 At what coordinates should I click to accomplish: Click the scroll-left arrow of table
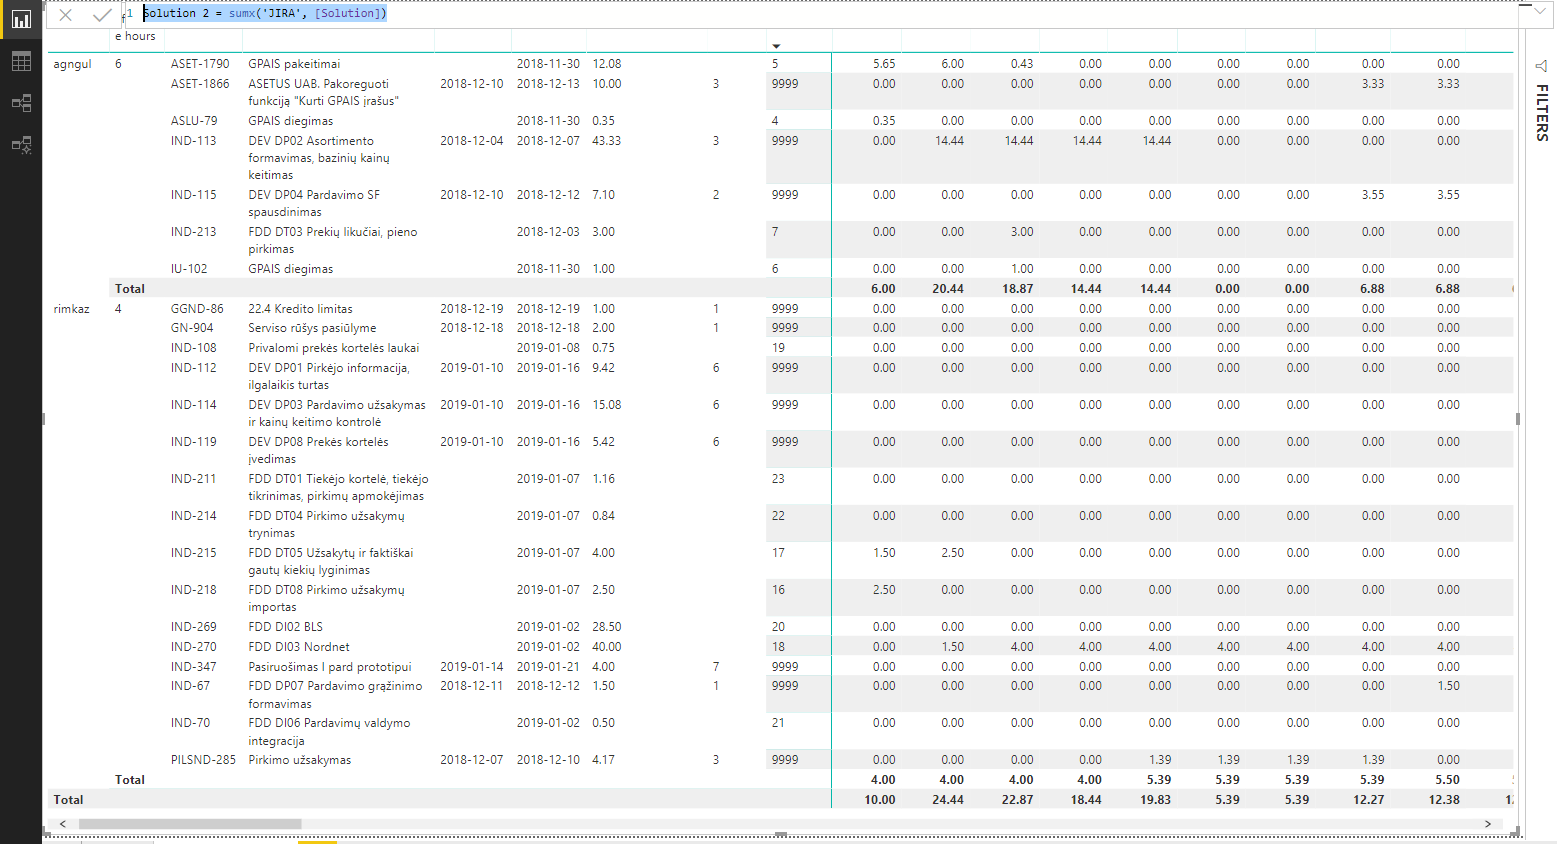pyautogui.click(x=63, y=824)
